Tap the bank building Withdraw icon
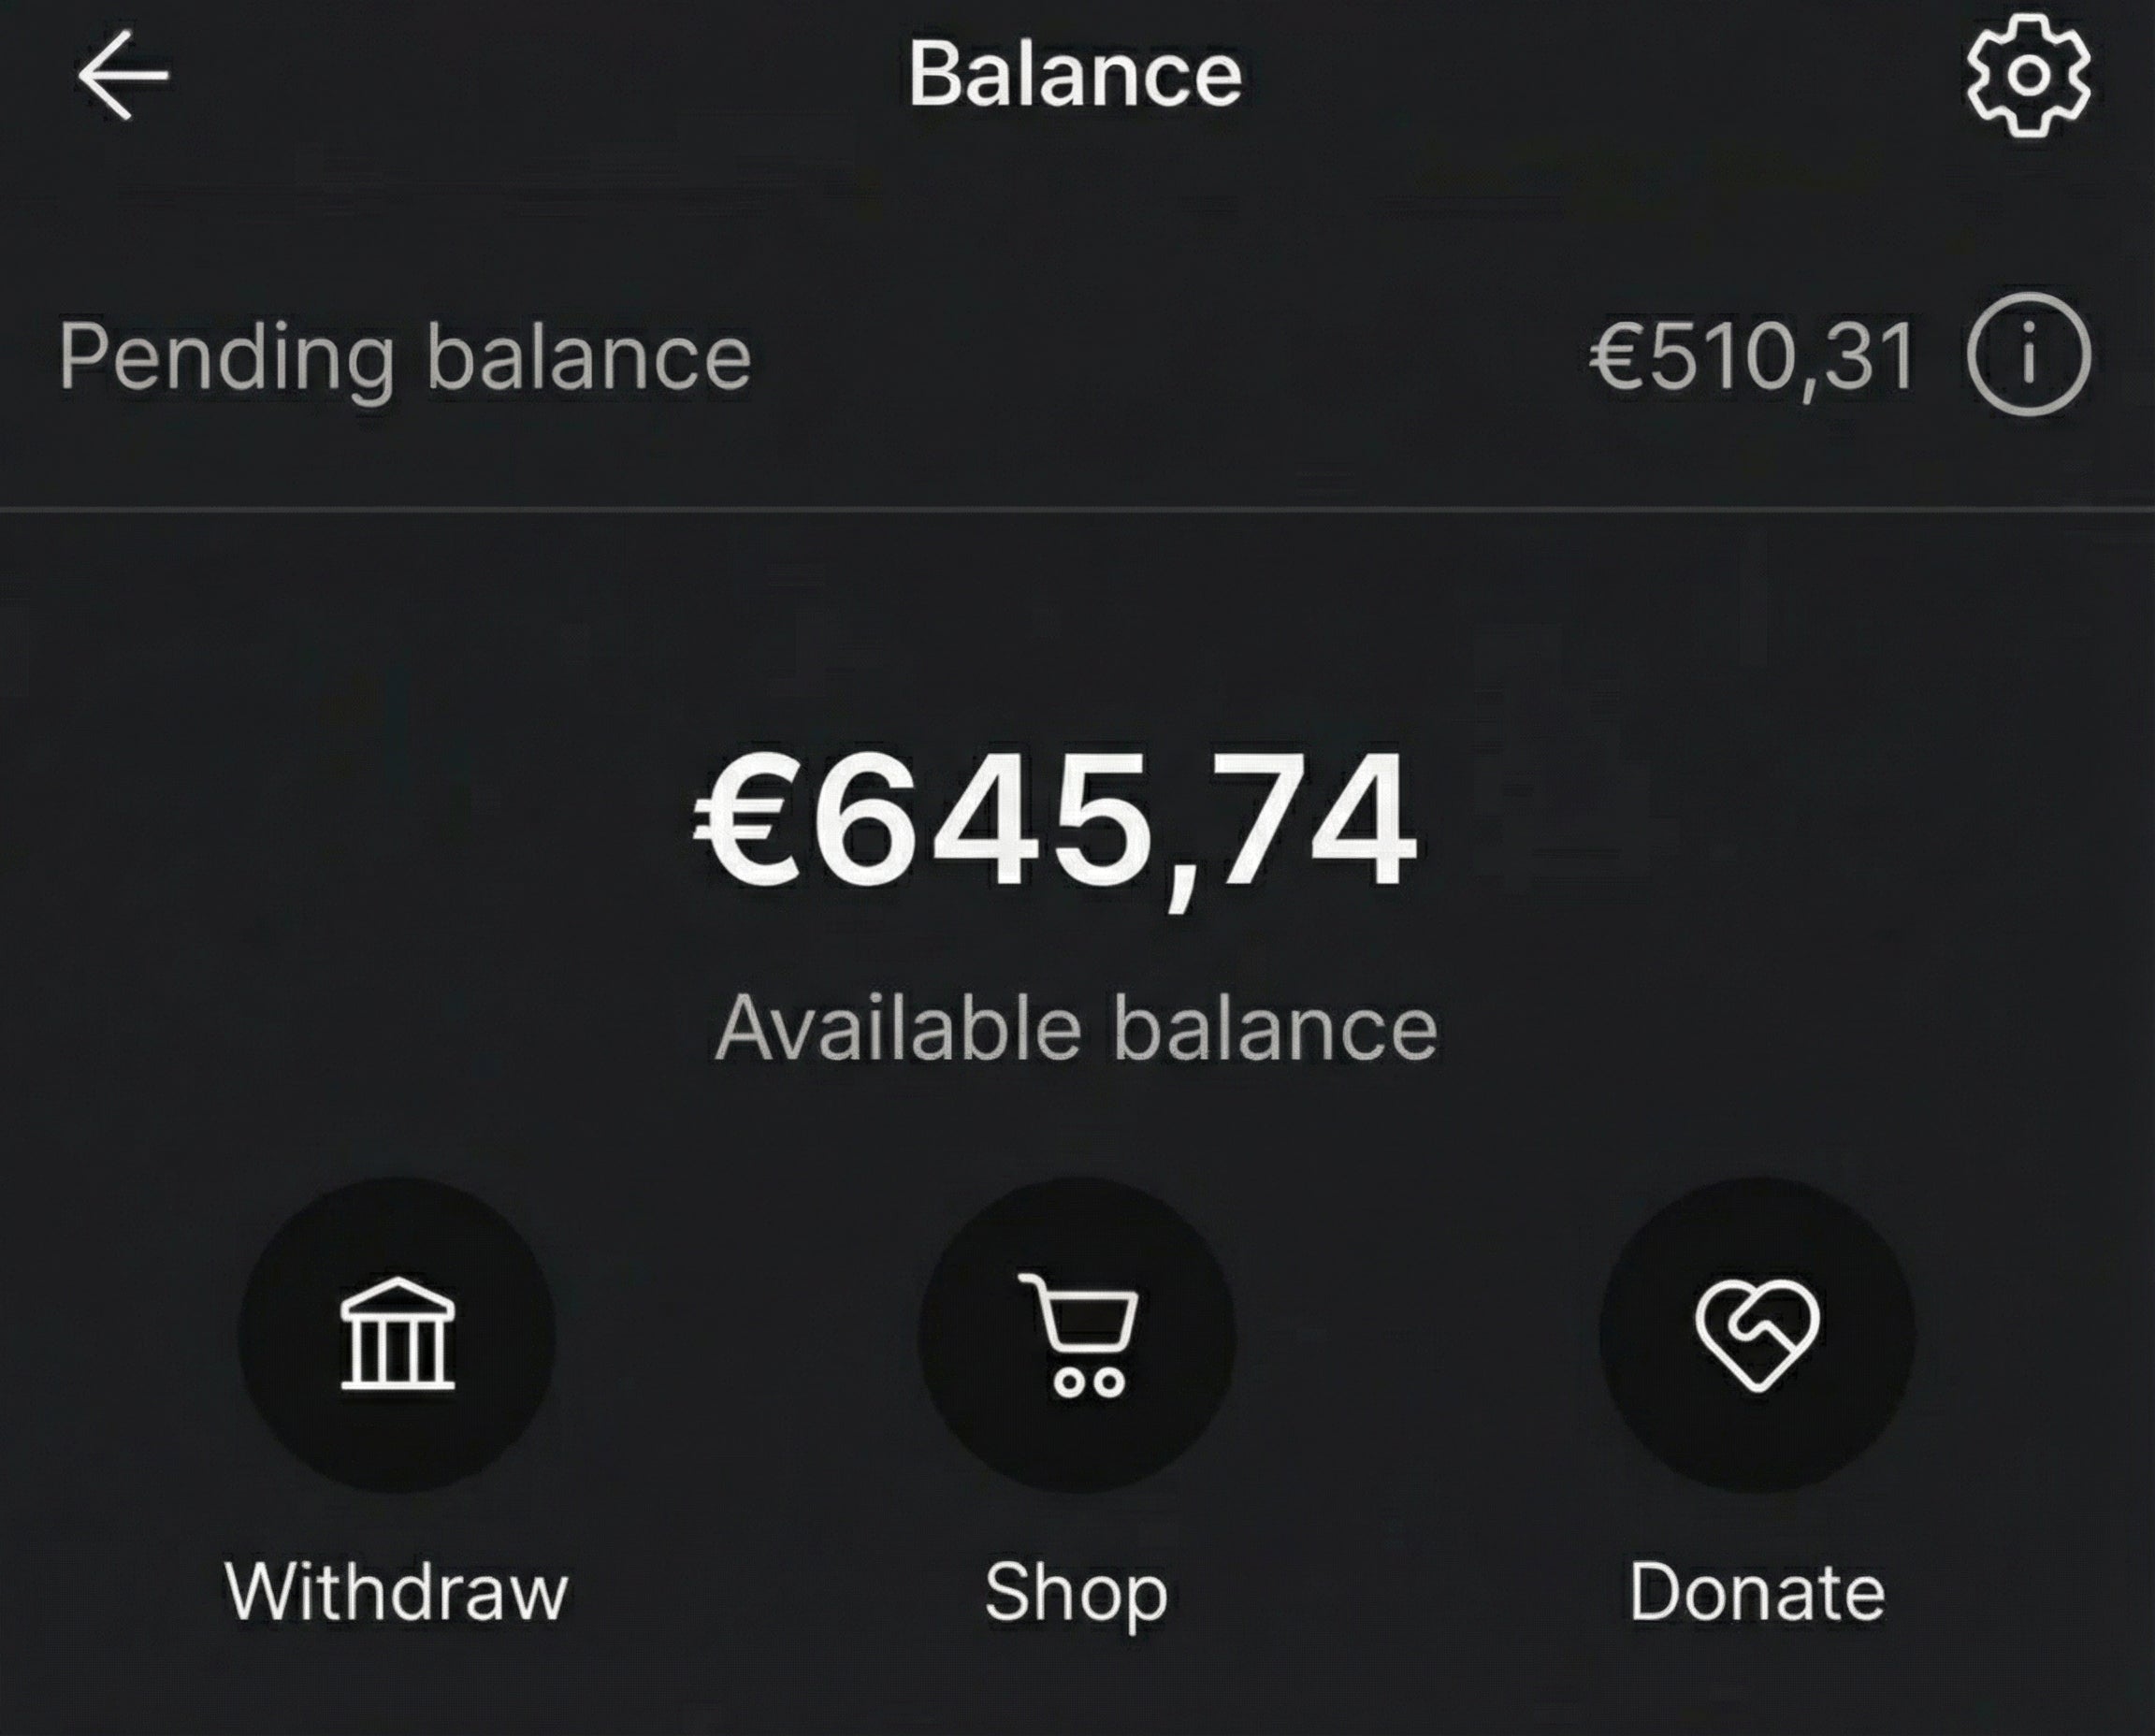 click(397, 1334)
